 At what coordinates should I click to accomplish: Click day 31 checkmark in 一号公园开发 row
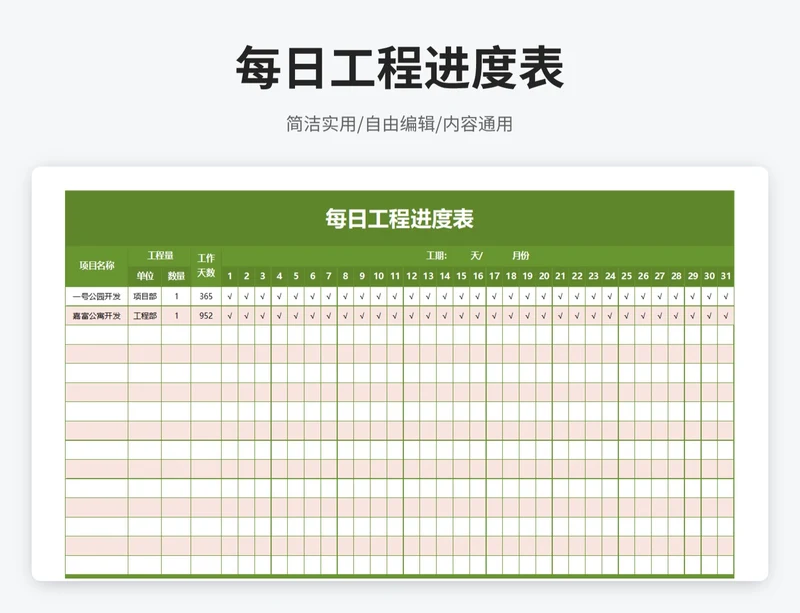pyautogui.click(x=725, y=297)
